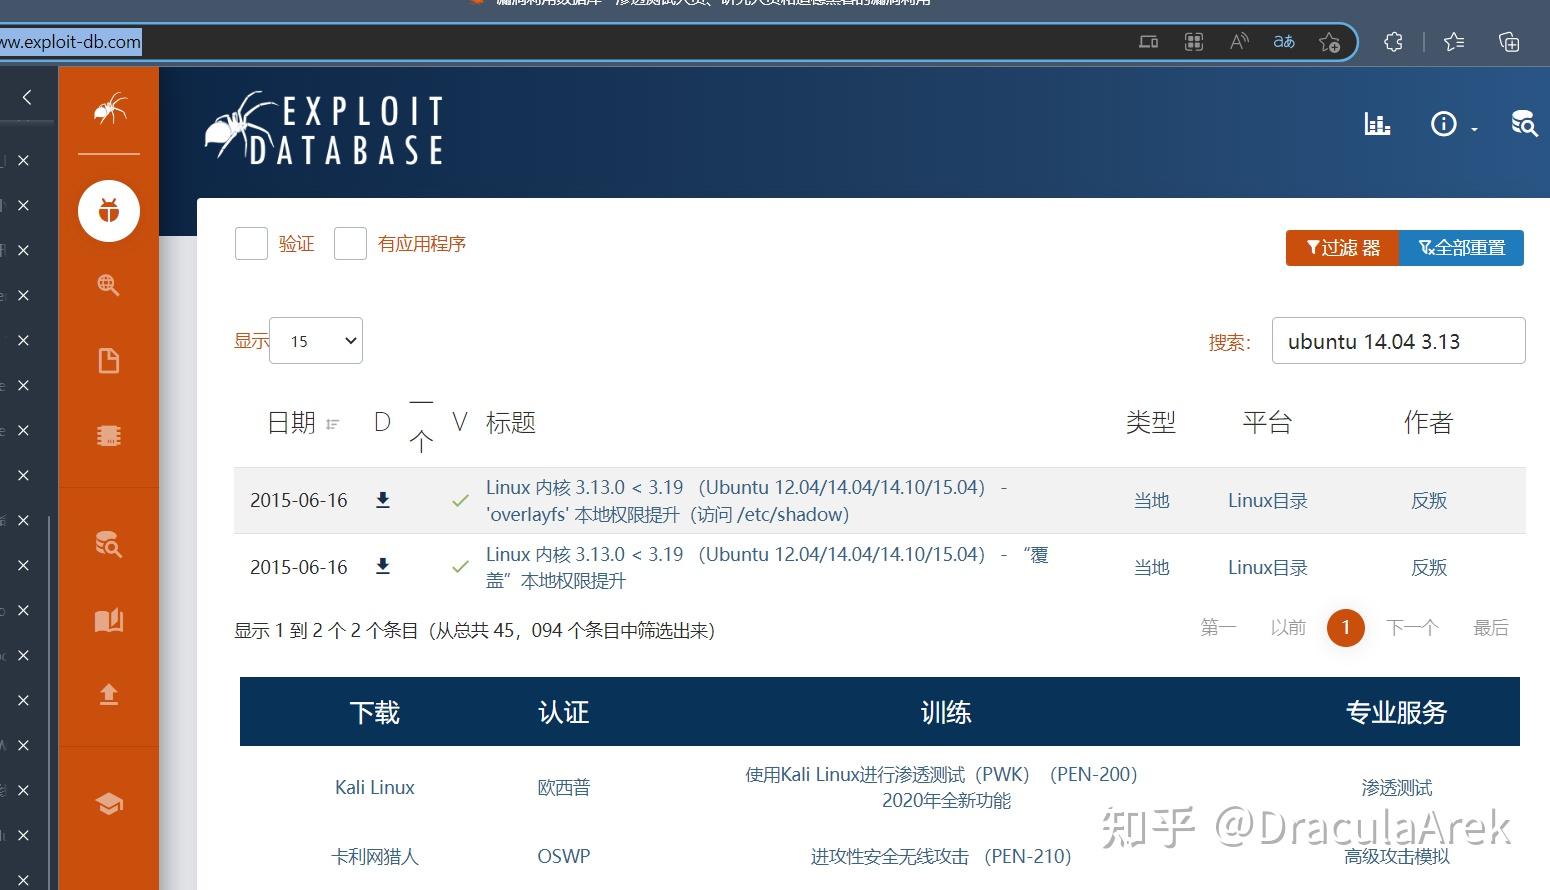
Task: Click the 训练 footer heading
Action: 946,712
